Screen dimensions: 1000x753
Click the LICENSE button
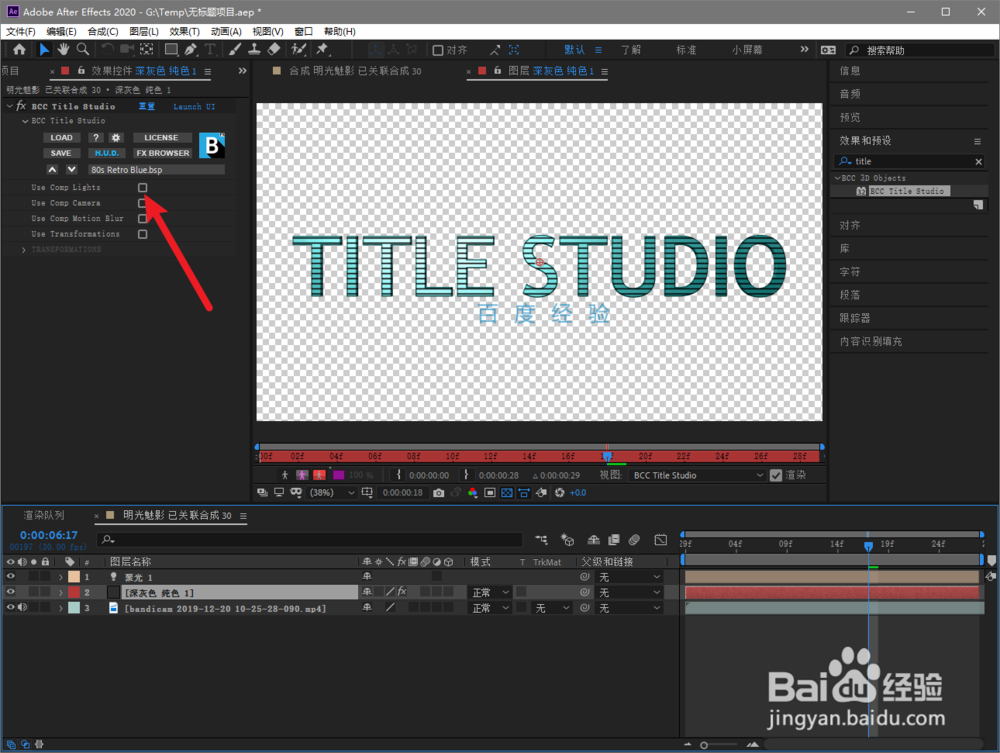(161, 138)
